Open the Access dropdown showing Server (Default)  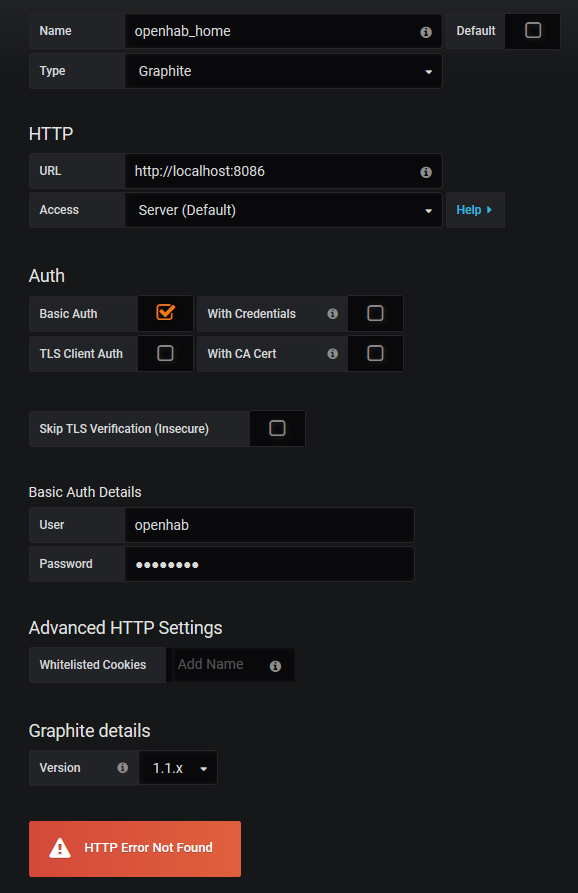coord(283,210)
